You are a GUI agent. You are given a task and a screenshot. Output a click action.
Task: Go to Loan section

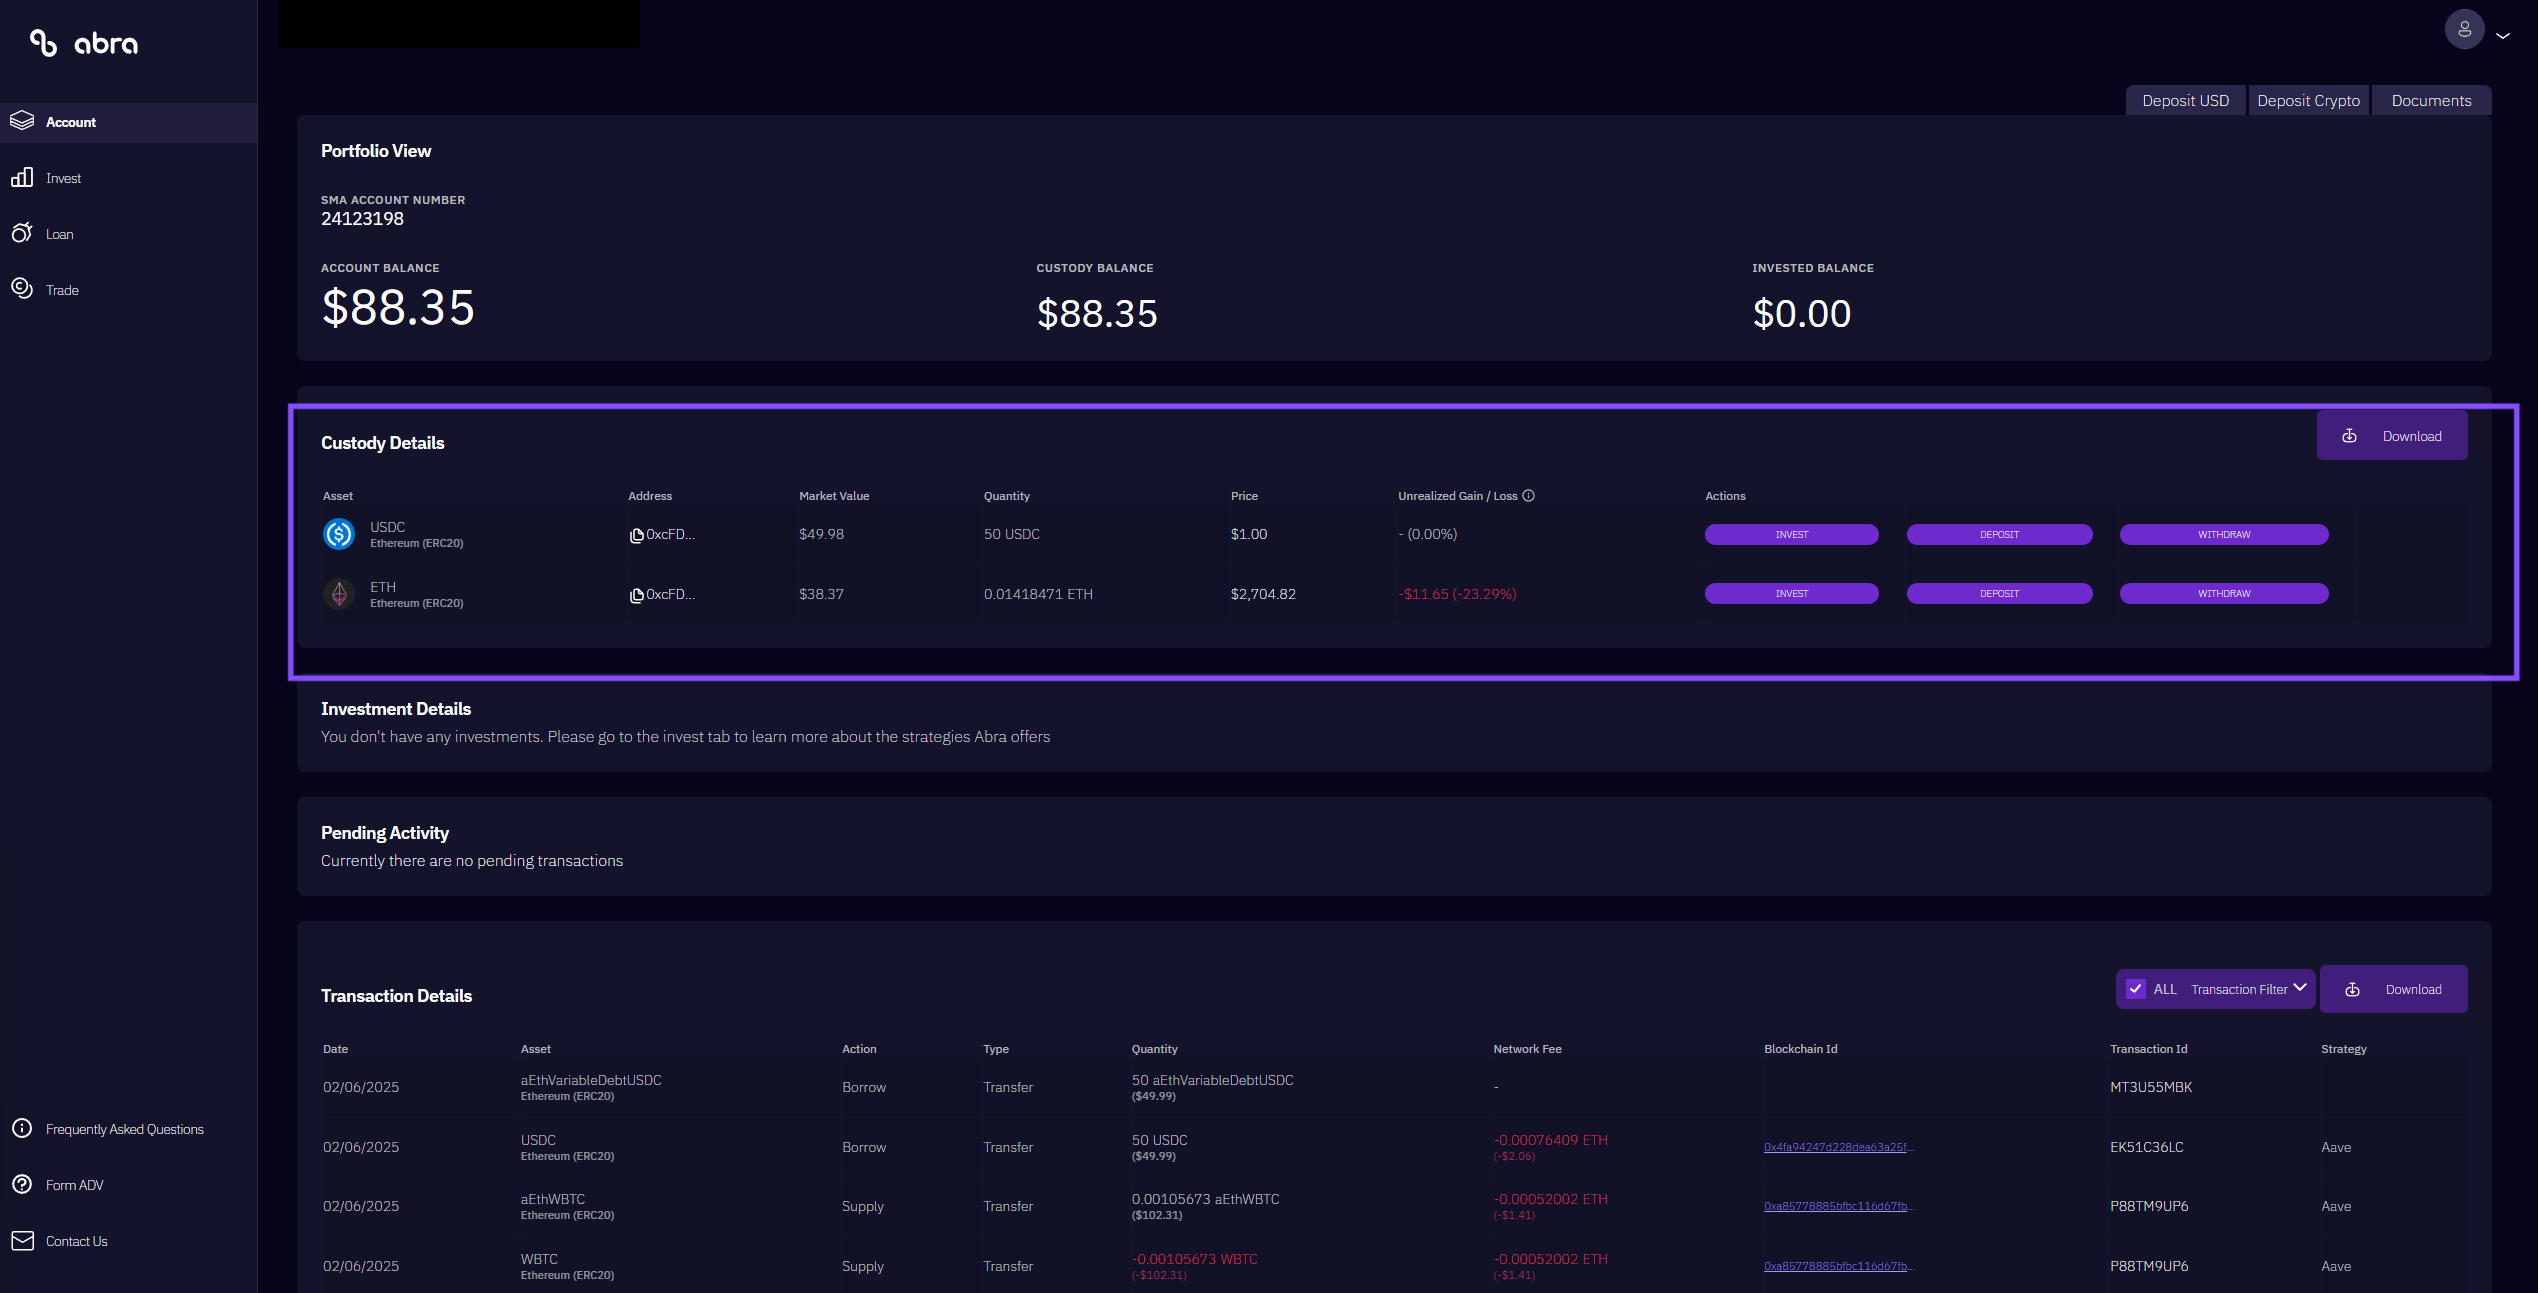(59, 234)
